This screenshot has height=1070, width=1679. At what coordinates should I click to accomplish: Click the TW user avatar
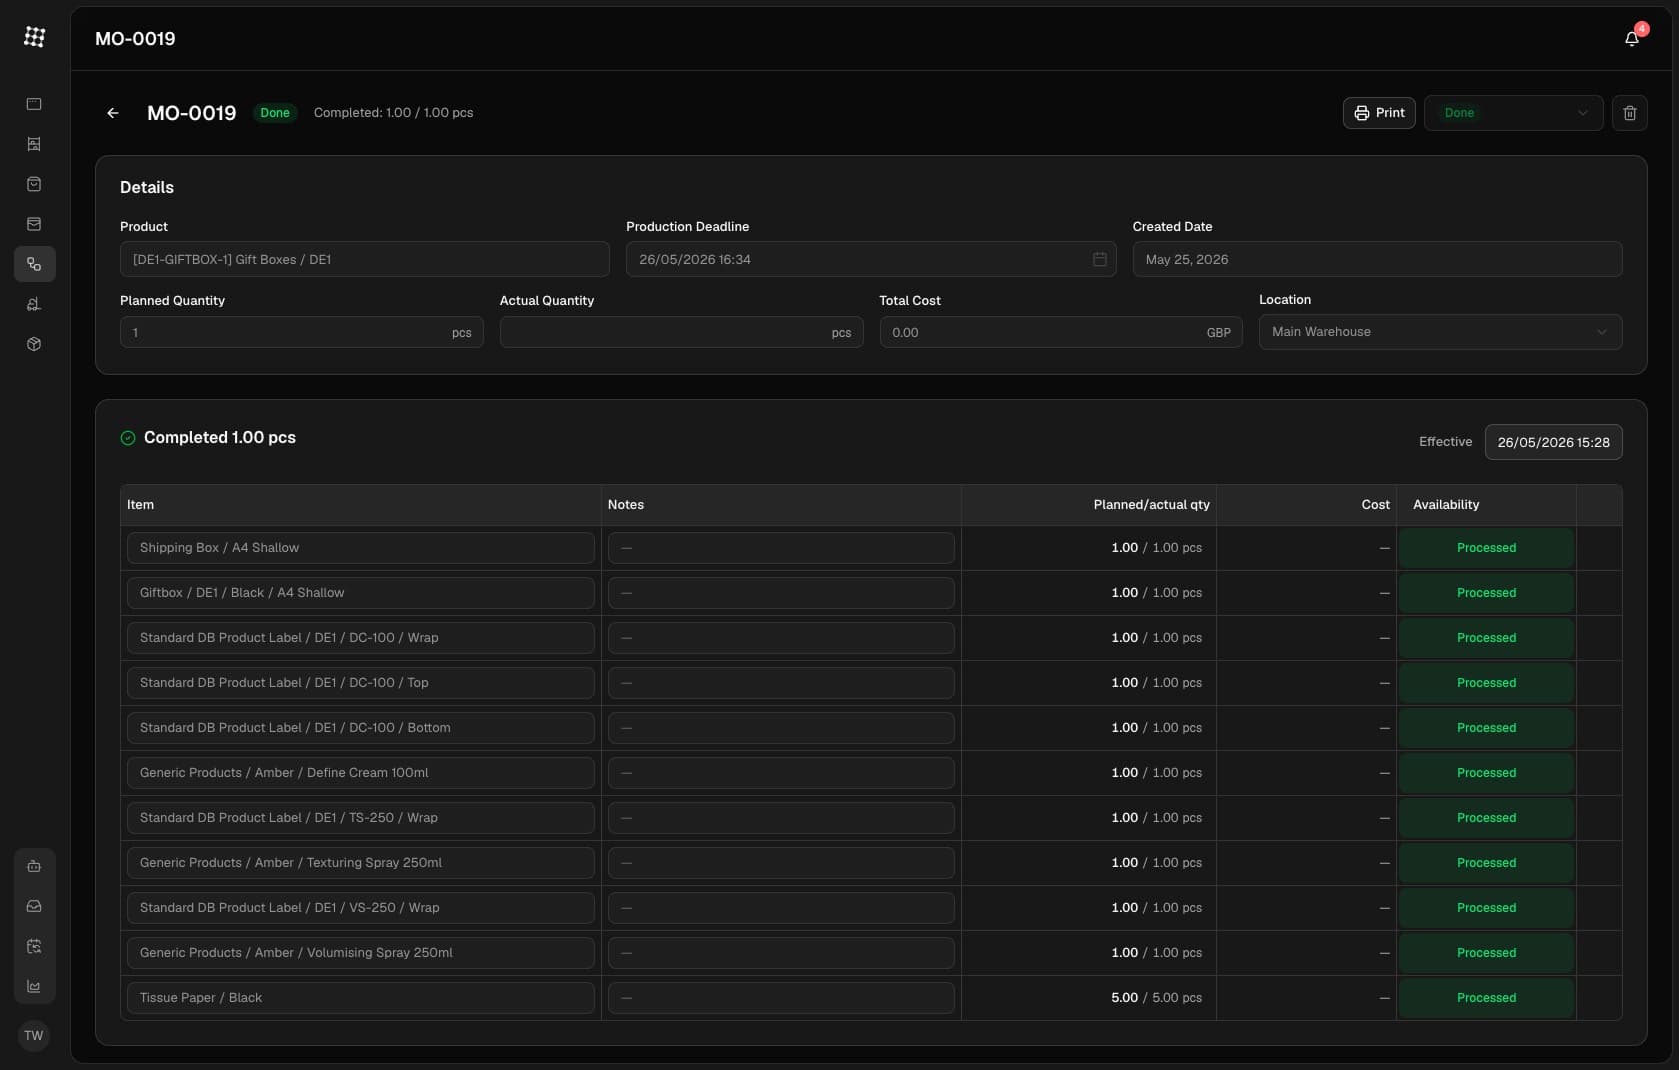pyautogui.click(x=34, y=1035)
